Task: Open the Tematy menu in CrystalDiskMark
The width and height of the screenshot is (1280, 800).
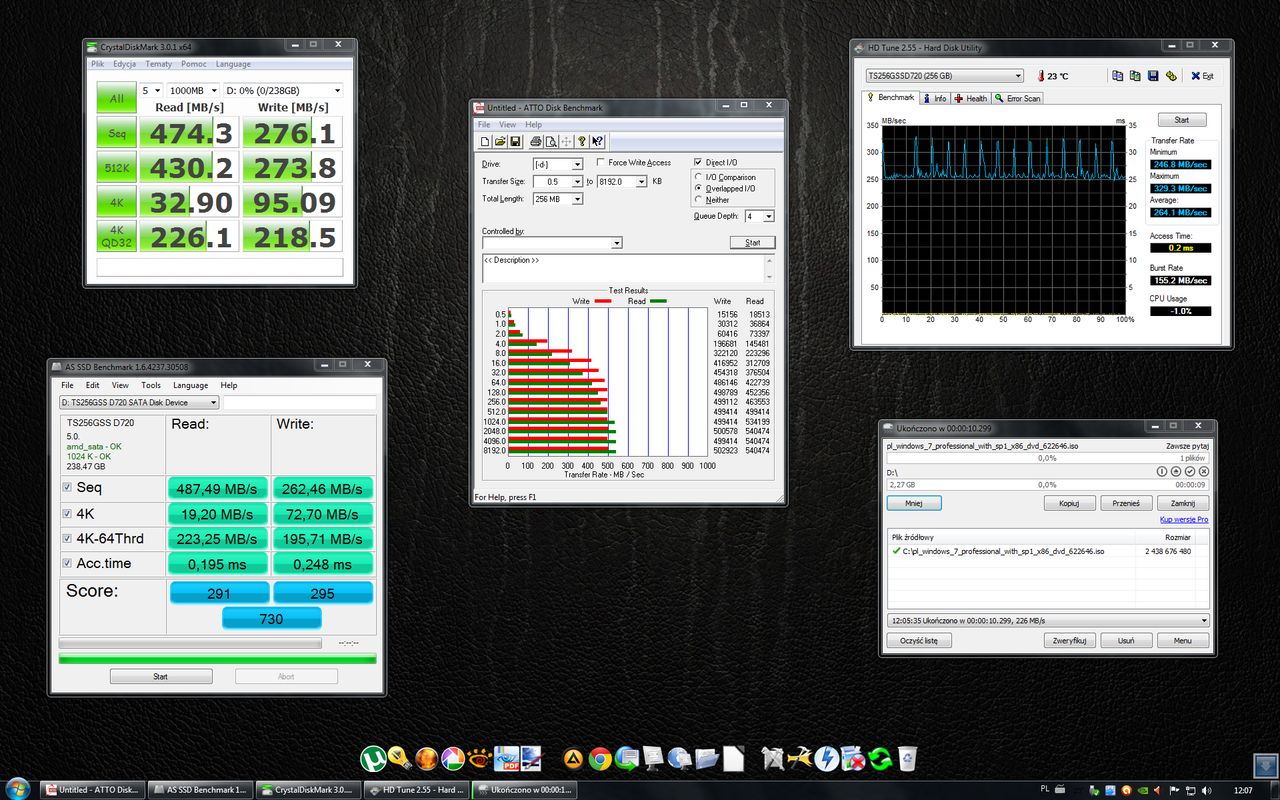Action: click(x=158, y=64)
